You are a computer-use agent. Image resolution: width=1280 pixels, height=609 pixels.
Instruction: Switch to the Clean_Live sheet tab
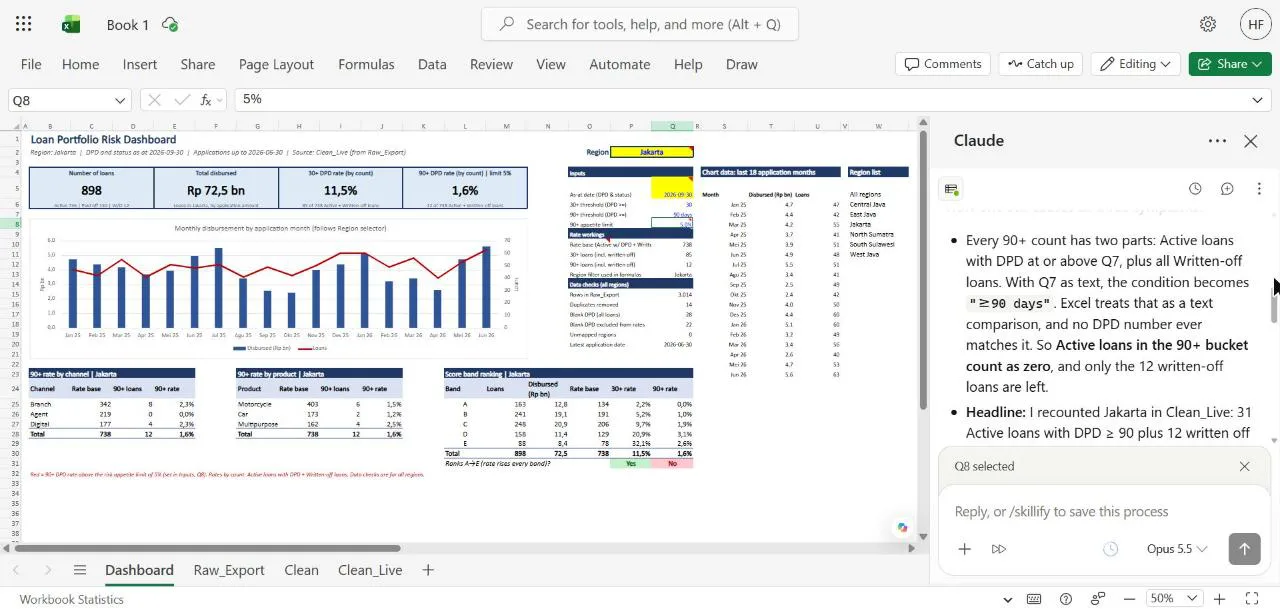(x=370, y=570)
